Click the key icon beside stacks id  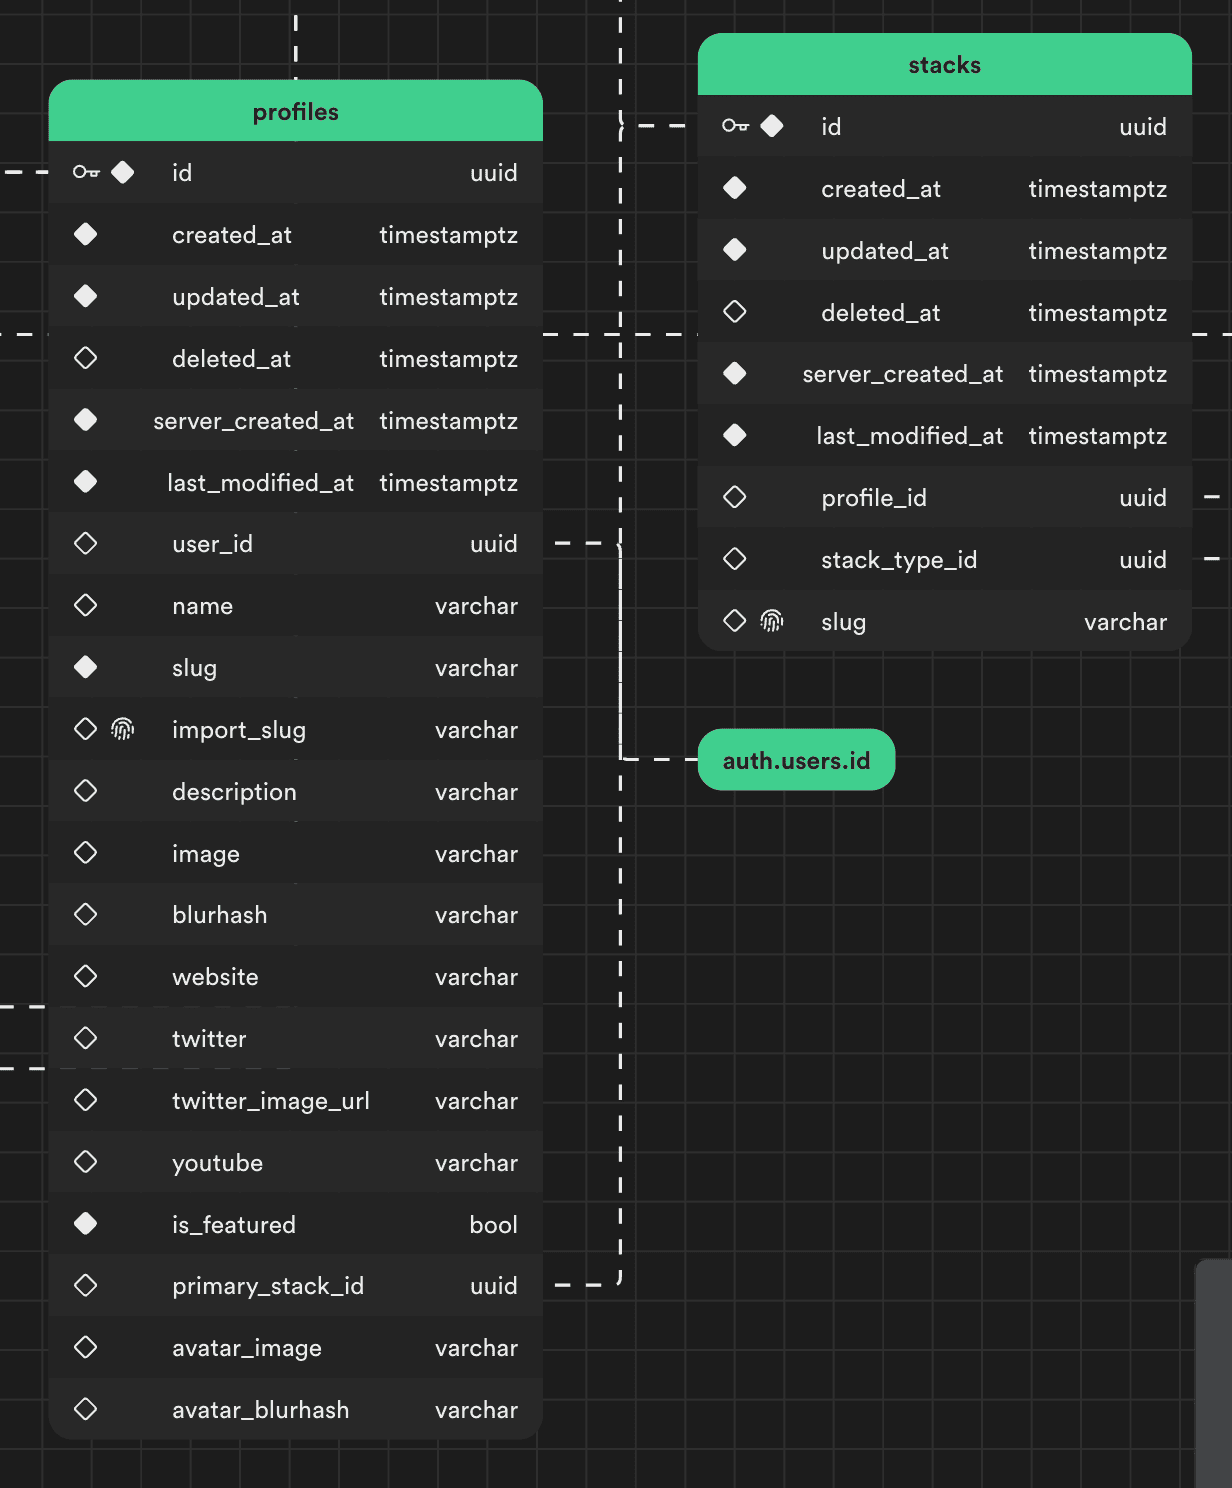click(734, 126)
